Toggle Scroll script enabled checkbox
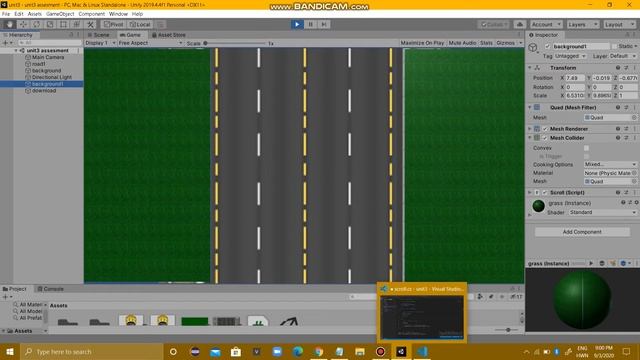The width and height of the screenshot is (640, 360). point(545,193)
